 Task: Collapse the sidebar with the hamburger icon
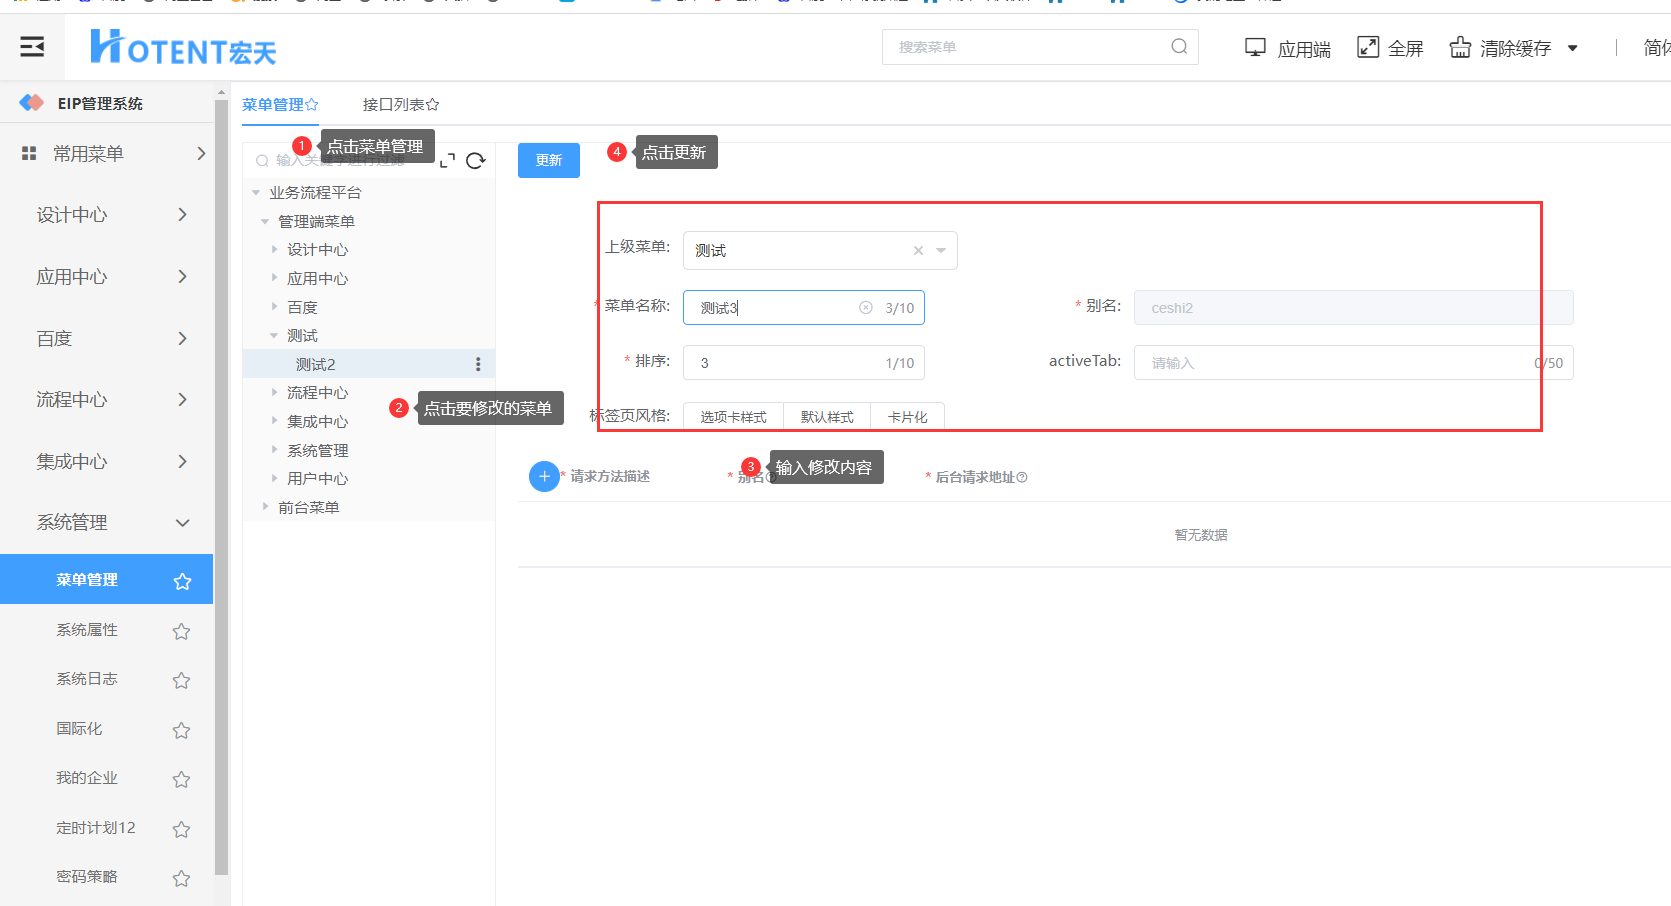tap(32, 47)
